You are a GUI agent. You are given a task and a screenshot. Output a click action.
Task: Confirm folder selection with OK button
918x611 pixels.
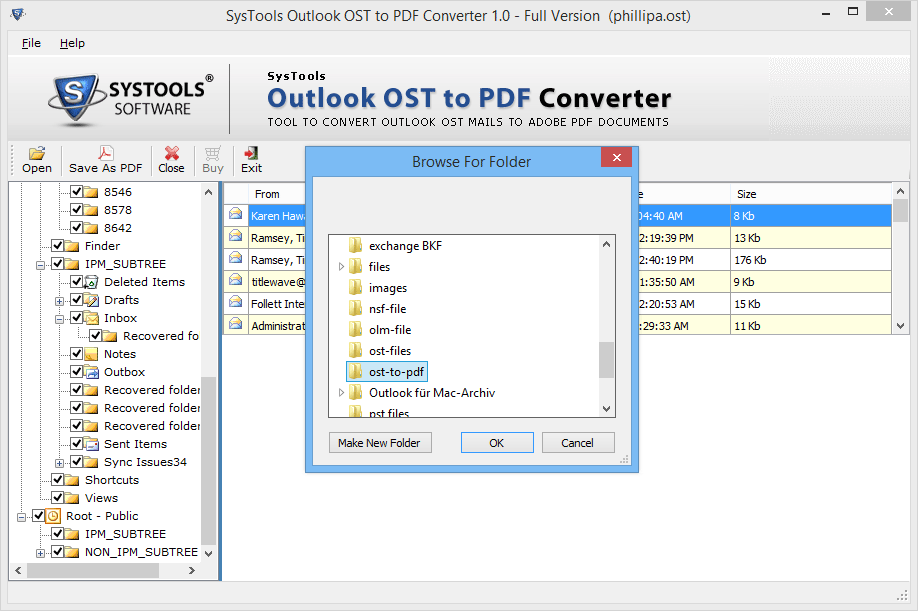[x=497, y=443]
